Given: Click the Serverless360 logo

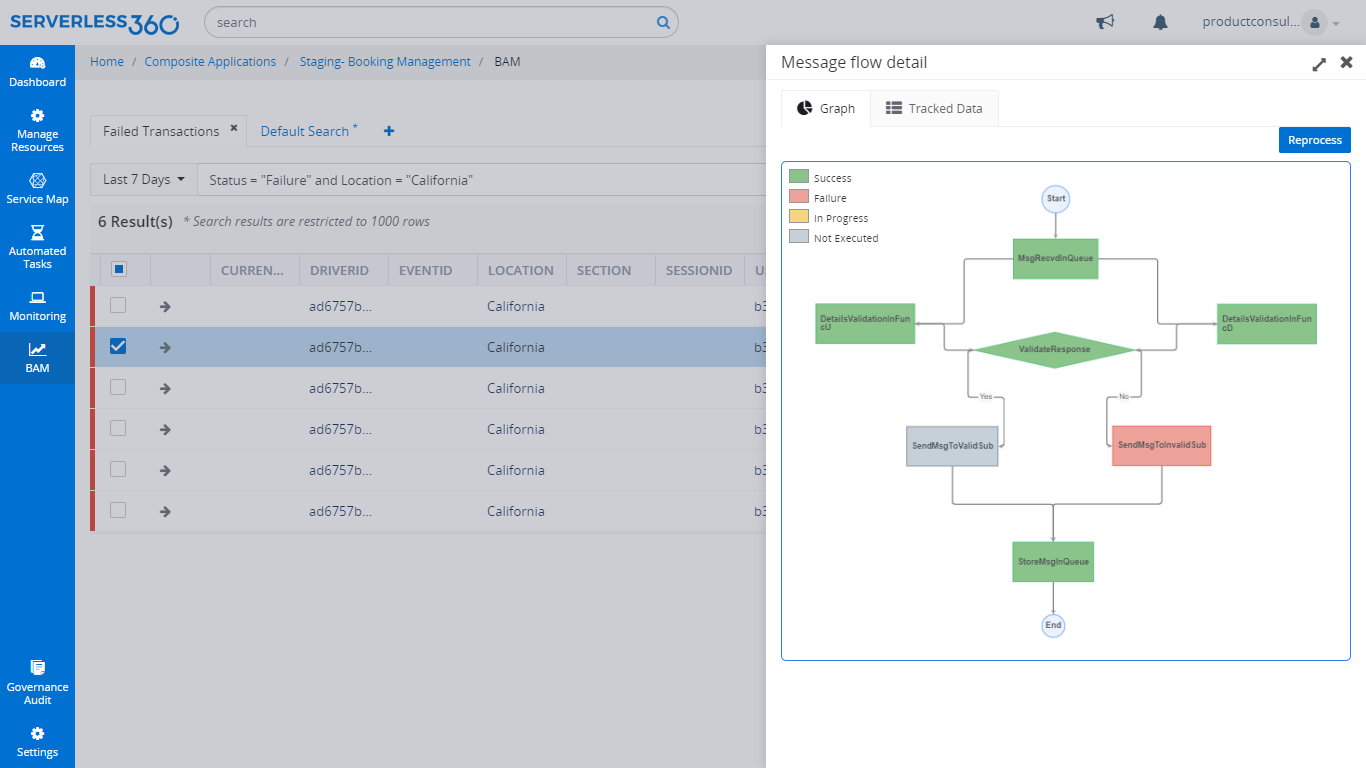Looking at the screenshot, I should 95,23.
